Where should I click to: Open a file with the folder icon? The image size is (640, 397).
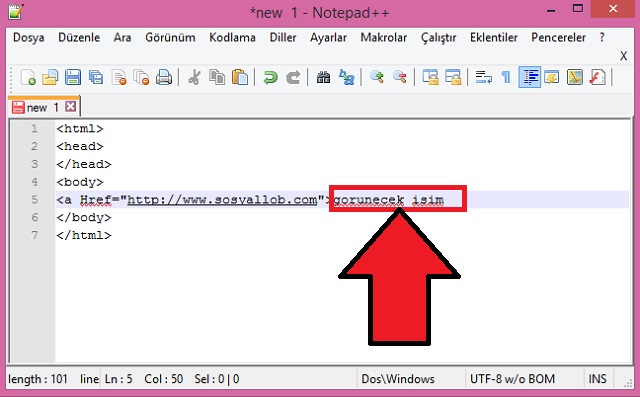50,77
